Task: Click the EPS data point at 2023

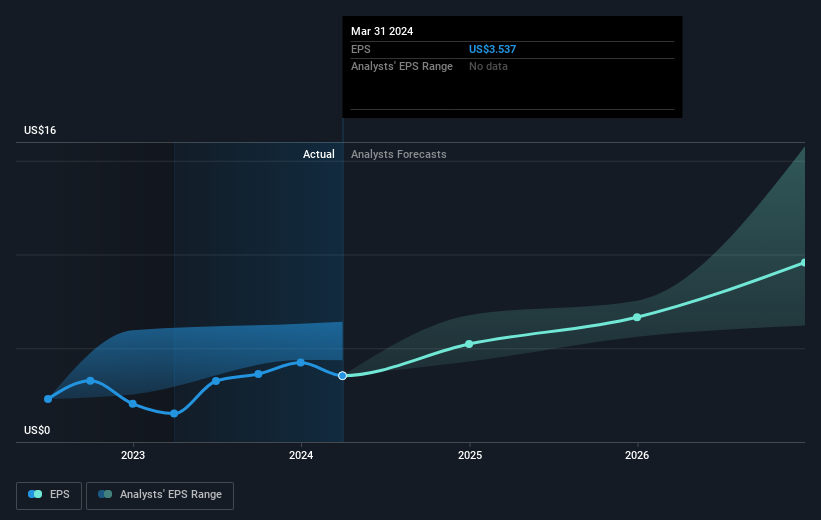Action: (x=132, y=404)
